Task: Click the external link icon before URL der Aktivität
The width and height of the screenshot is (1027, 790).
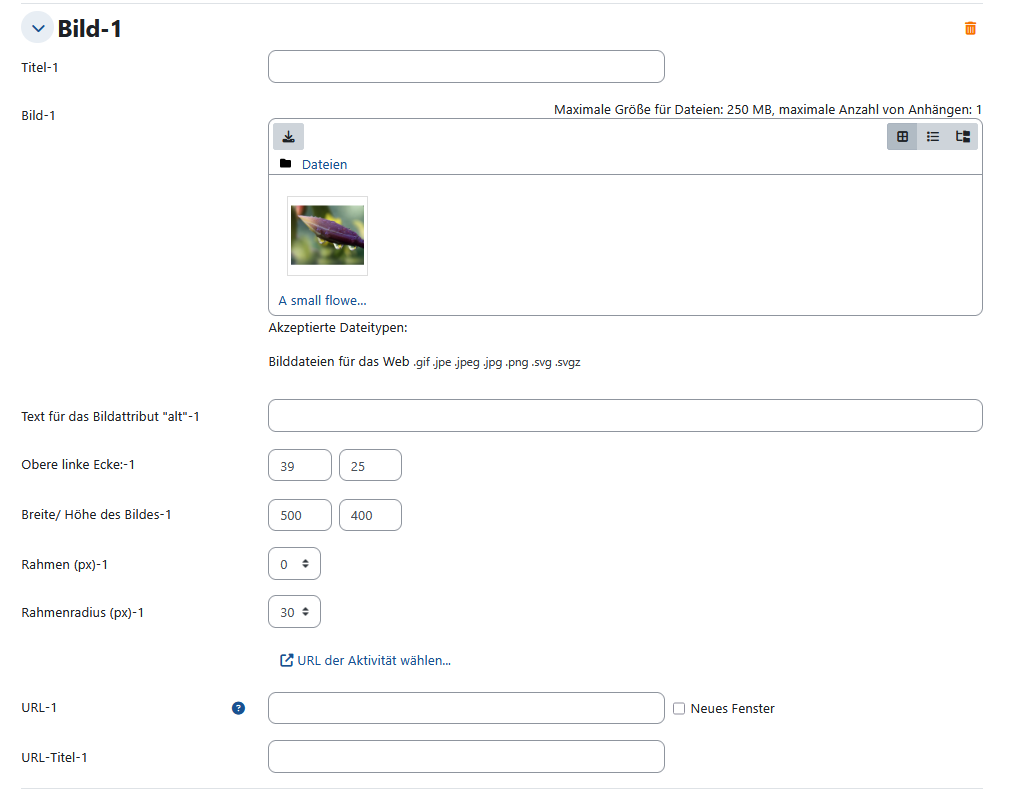Action: click(286, 660)
